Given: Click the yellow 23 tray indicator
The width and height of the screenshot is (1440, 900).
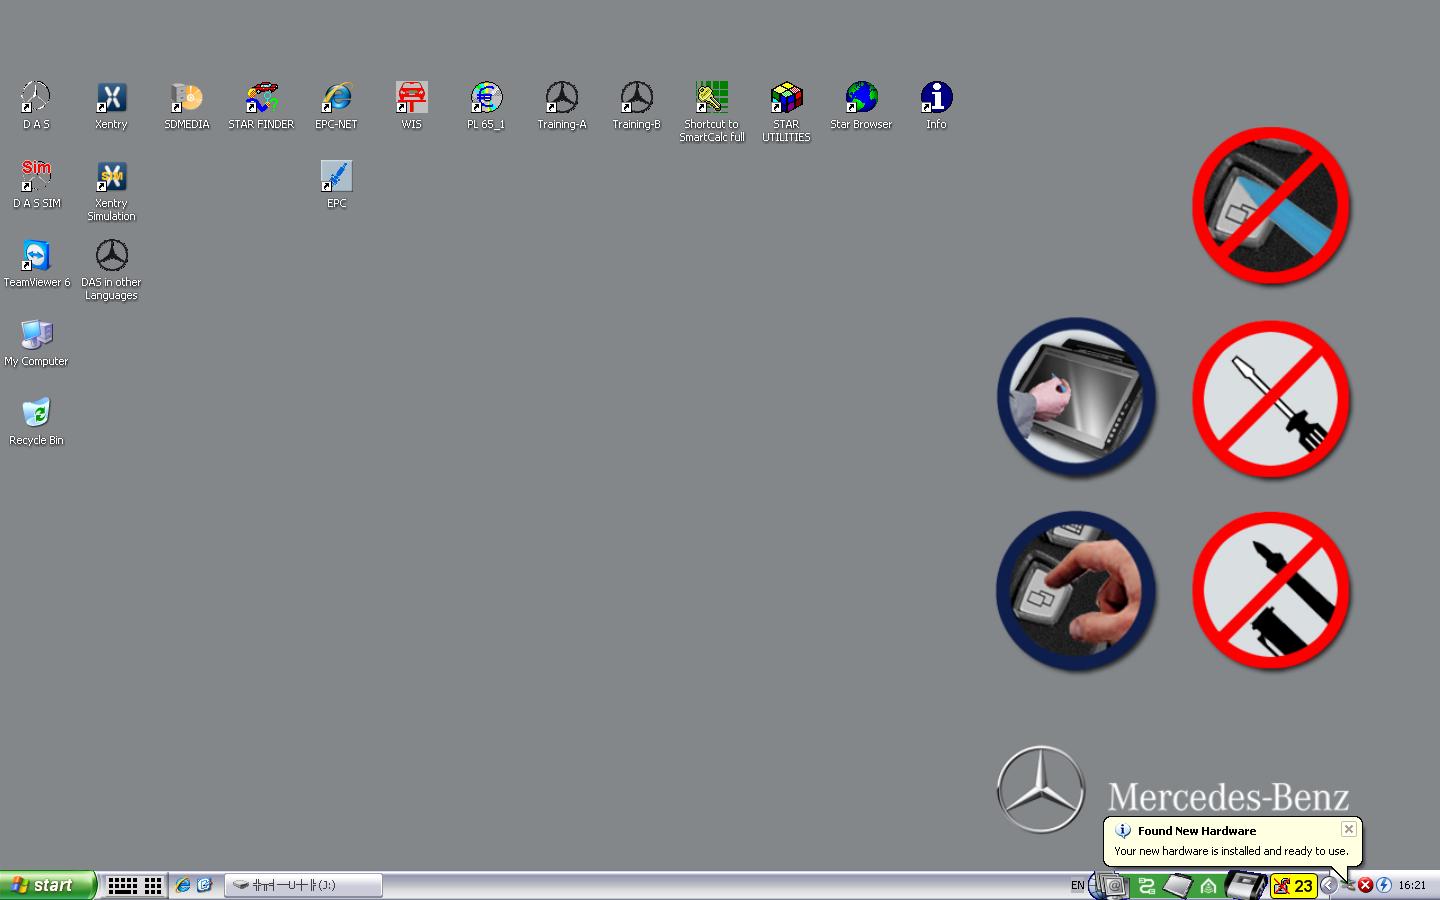Looking at the screenshot, I should coord(1293,885).
